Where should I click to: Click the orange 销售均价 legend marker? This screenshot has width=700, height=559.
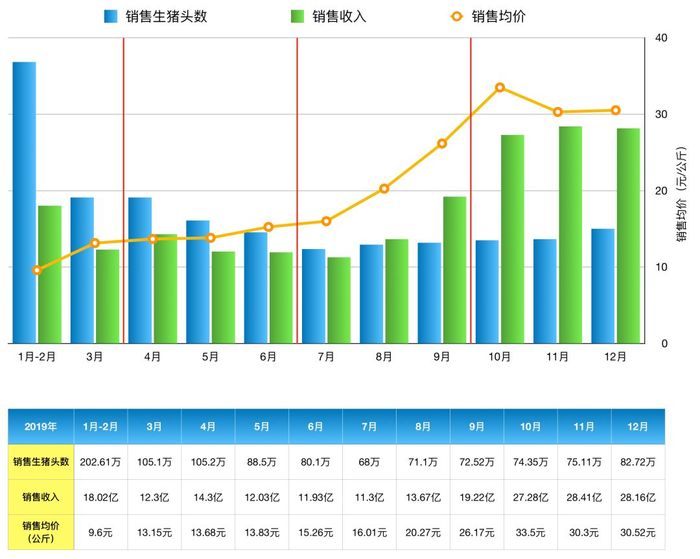(457, 17)
